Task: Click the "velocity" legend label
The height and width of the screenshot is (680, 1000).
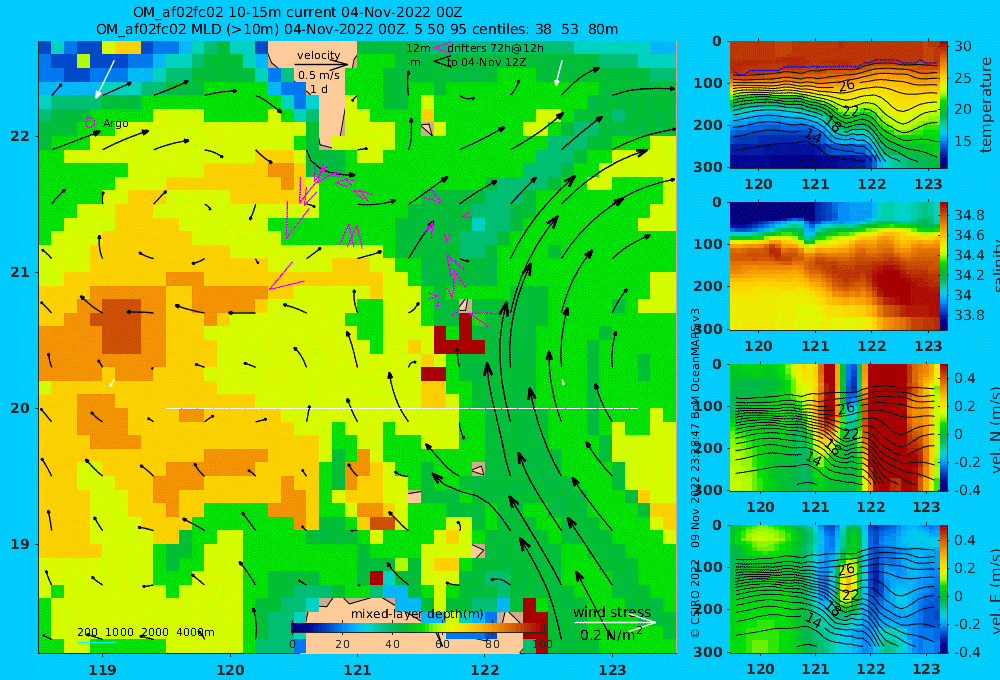Action: pyautogui.click(x=318, y=55)
